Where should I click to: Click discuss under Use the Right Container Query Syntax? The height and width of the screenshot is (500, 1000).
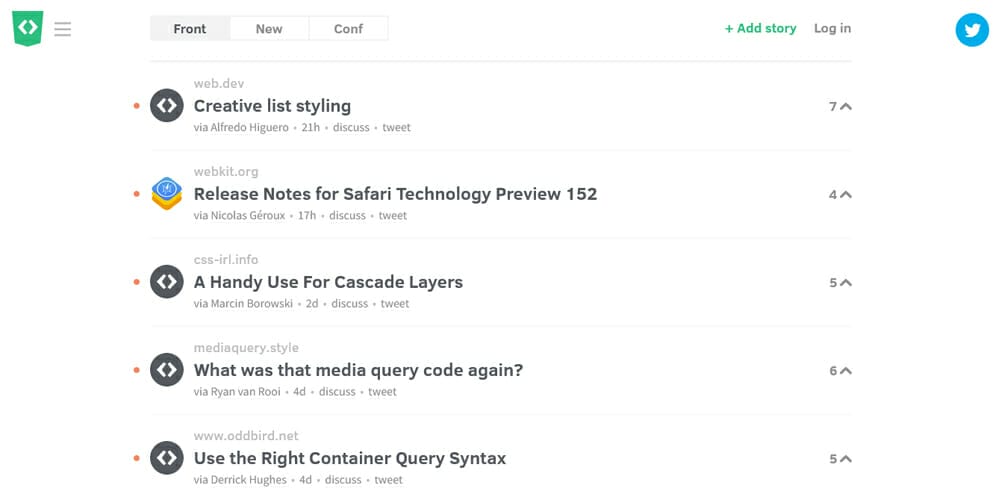pos(343,480)
